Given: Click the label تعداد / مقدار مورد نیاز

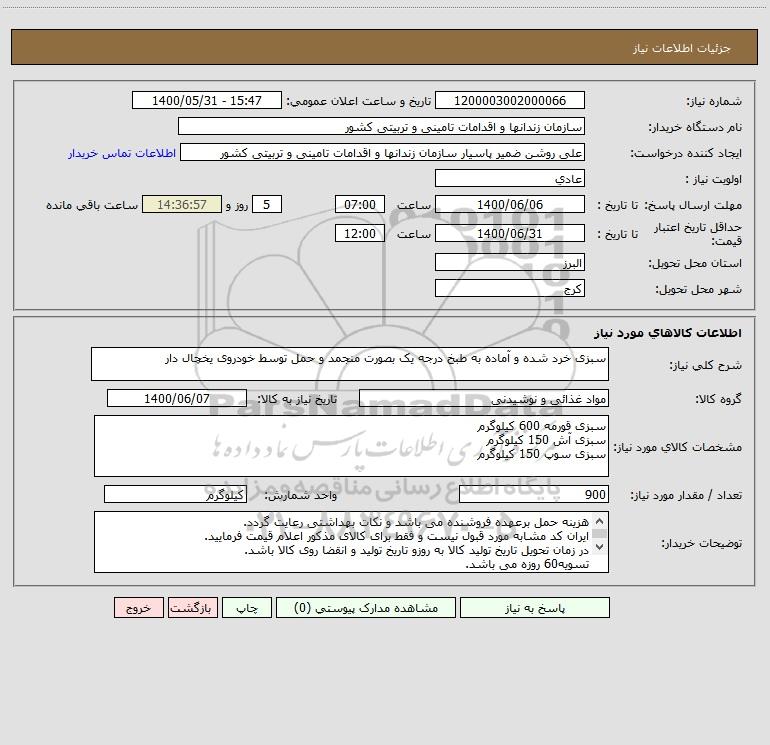Looking at the screenshot, I should click(x=686, y=496).
